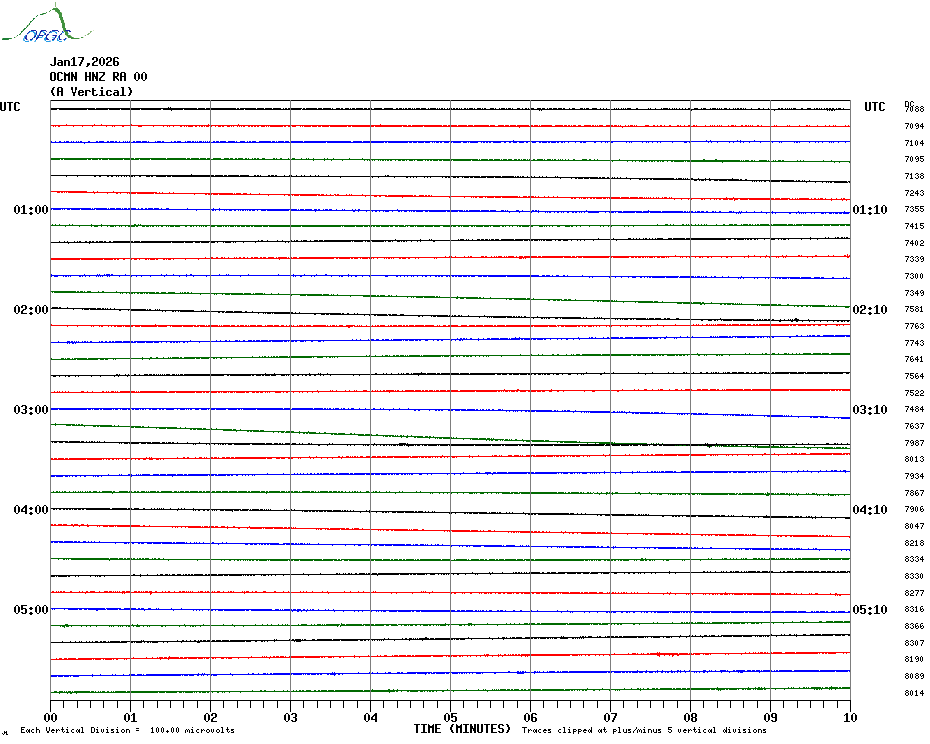This screenshot has width=930, height=744.
Task: Click the DC offset value '7763'
Action: pyautogui.click(x=914, y=326)
